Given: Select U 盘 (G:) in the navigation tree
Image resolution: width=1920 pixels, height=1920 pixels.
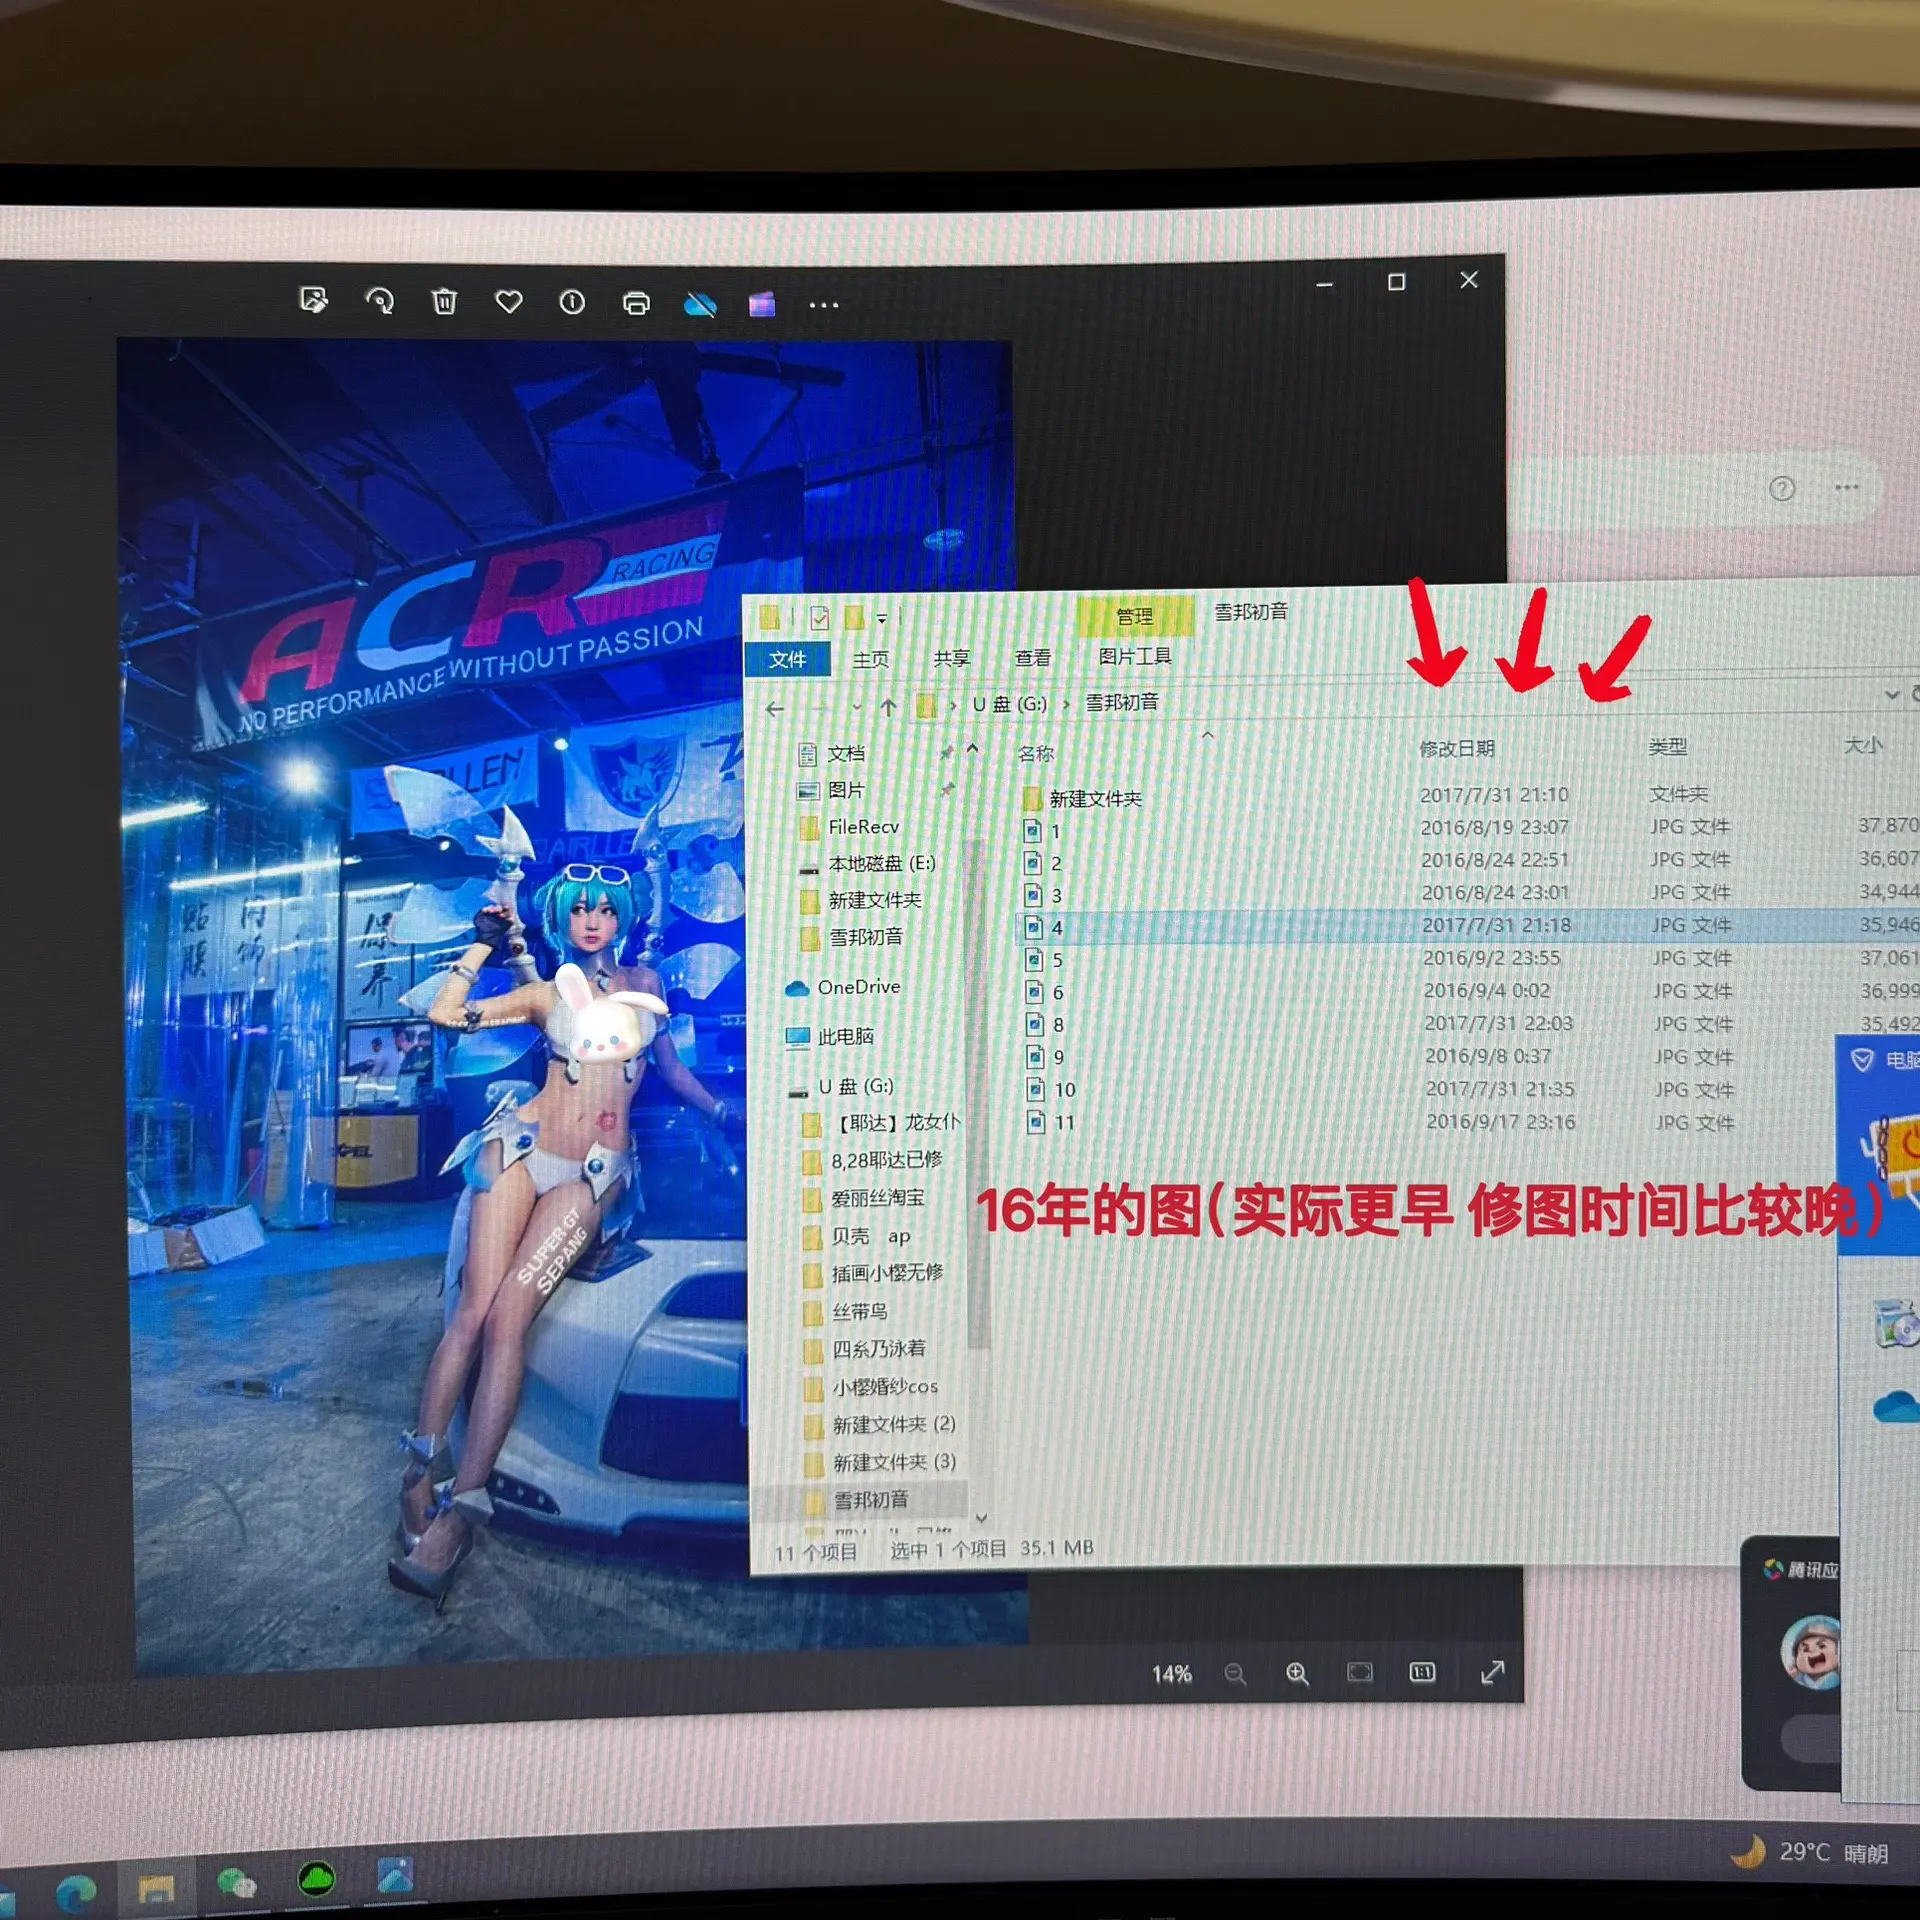Looking at the screenshot, I should pyautogui.click(x=855, y=1087).
